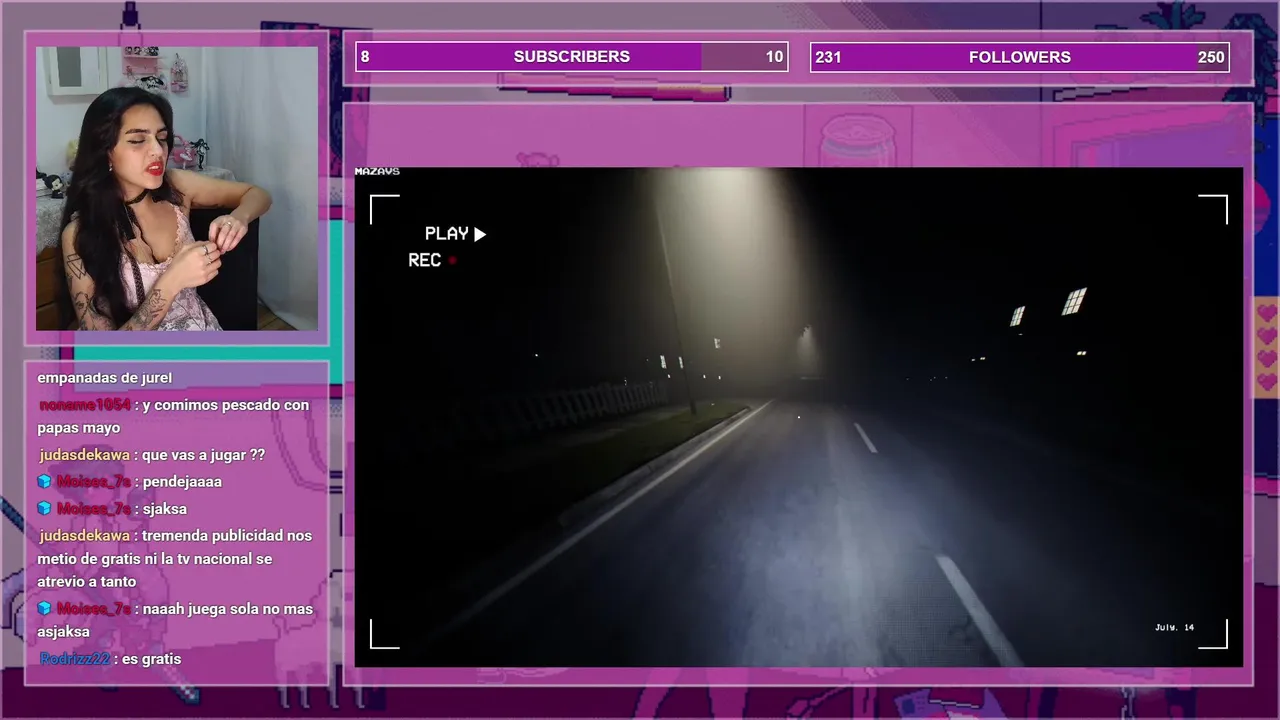Image resolution: width=1280 pixels, height=720 pixels.
Task: Click the subscriber goal number 10
Action: pos(774,57)
